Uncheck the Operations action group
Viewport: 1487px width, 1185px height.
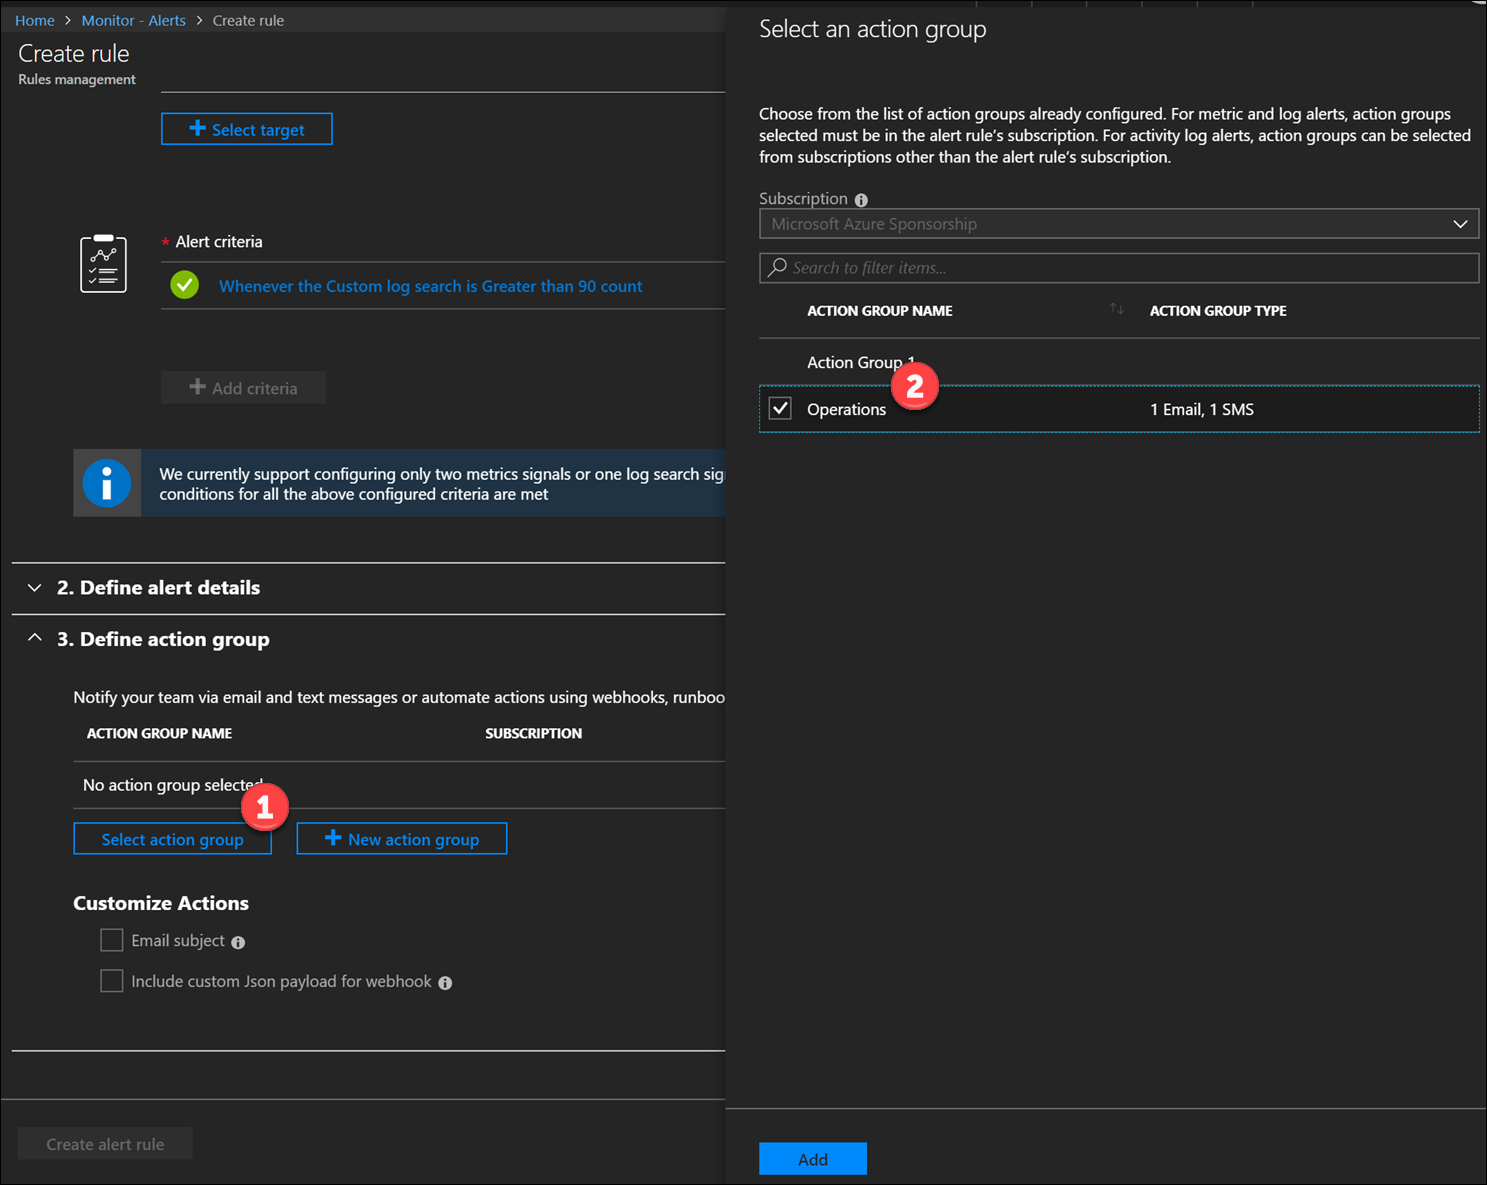coord(780,408)
